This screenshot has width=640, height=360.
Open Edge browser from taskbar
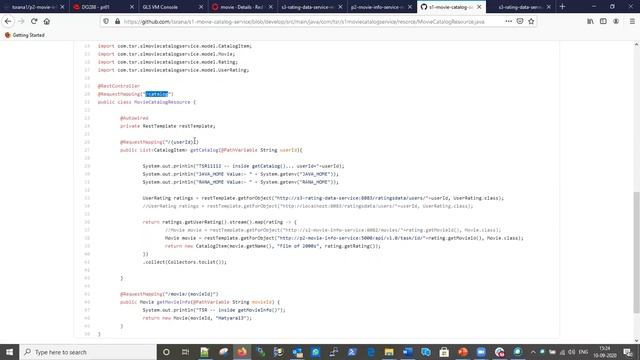371,352
